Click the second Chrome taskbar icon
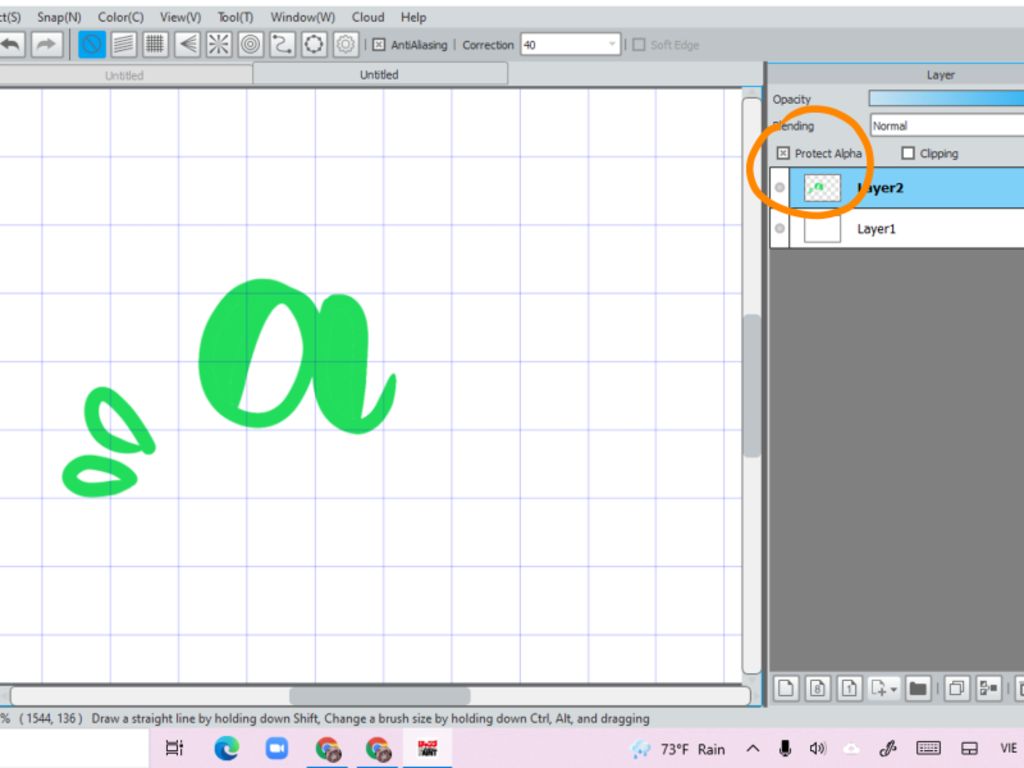This screenshot has width=1024, height=768. (x=377, y=748)
